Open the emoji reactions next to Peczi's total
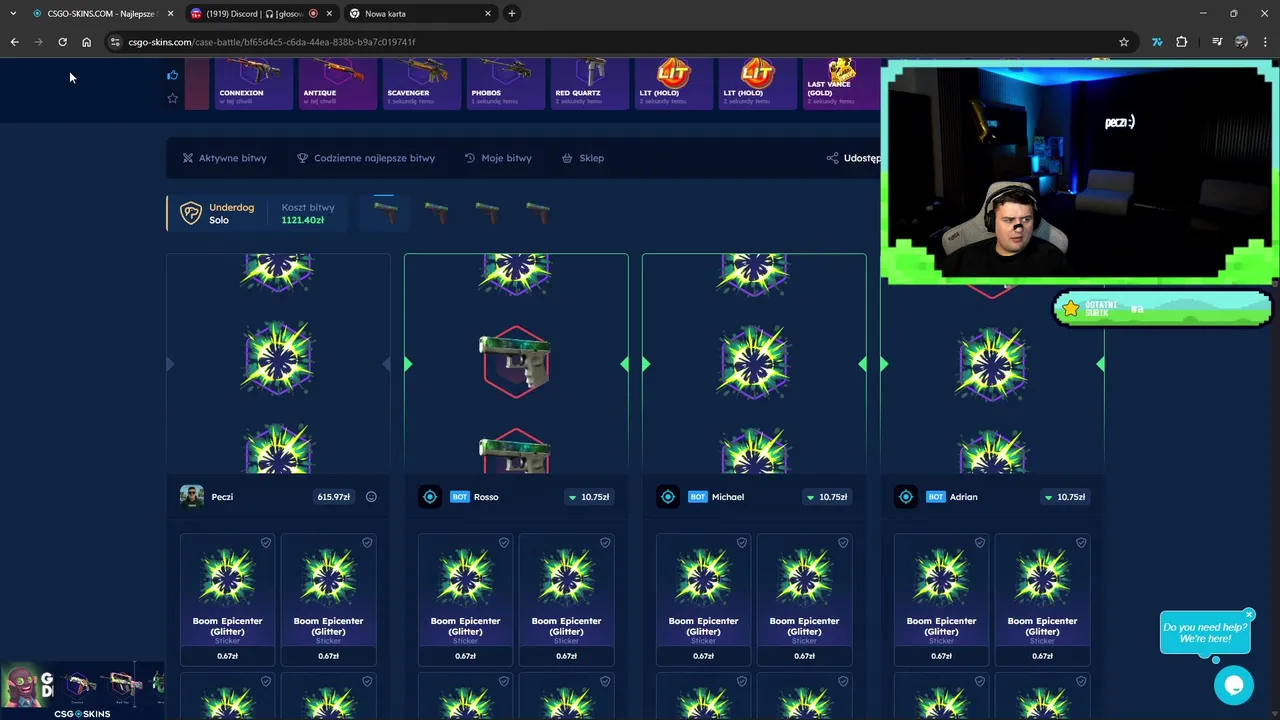1280x720 pixels. pyautogui.click(x=371, y=497)
